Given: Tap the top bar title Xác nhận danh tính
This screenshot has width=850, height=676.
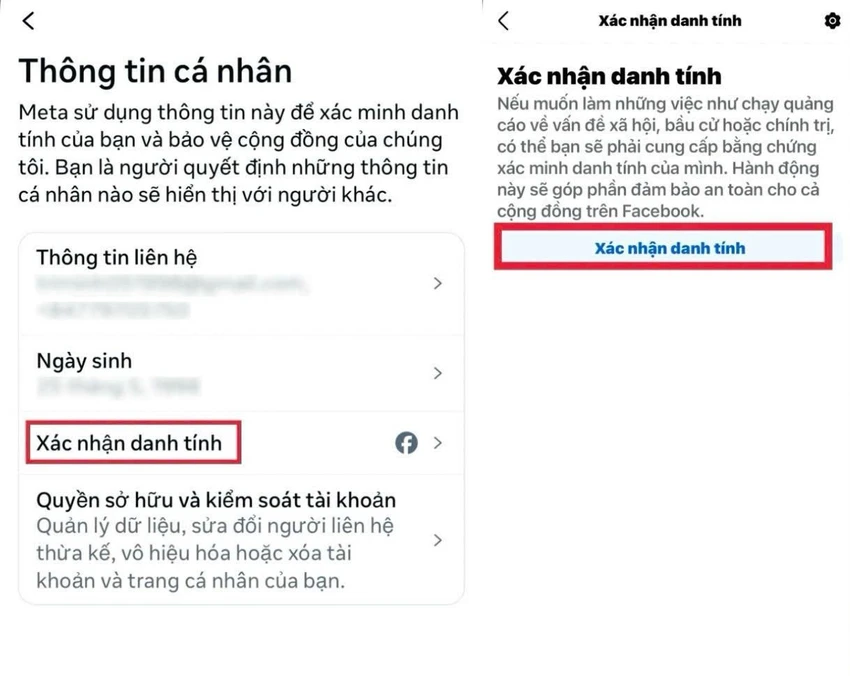Looking at the screenshot, I should tap(670, 21).
